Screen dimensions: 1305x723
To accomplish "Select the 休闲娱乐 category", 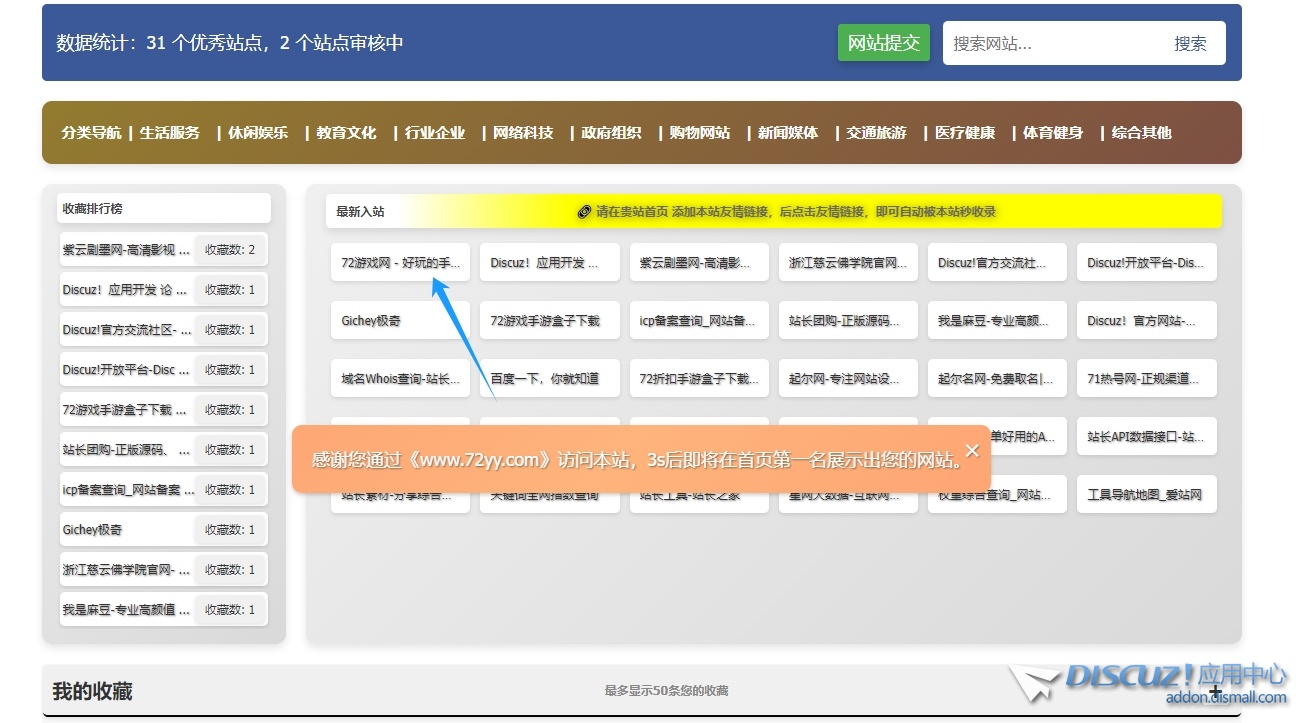I will [x=258, y=133].
